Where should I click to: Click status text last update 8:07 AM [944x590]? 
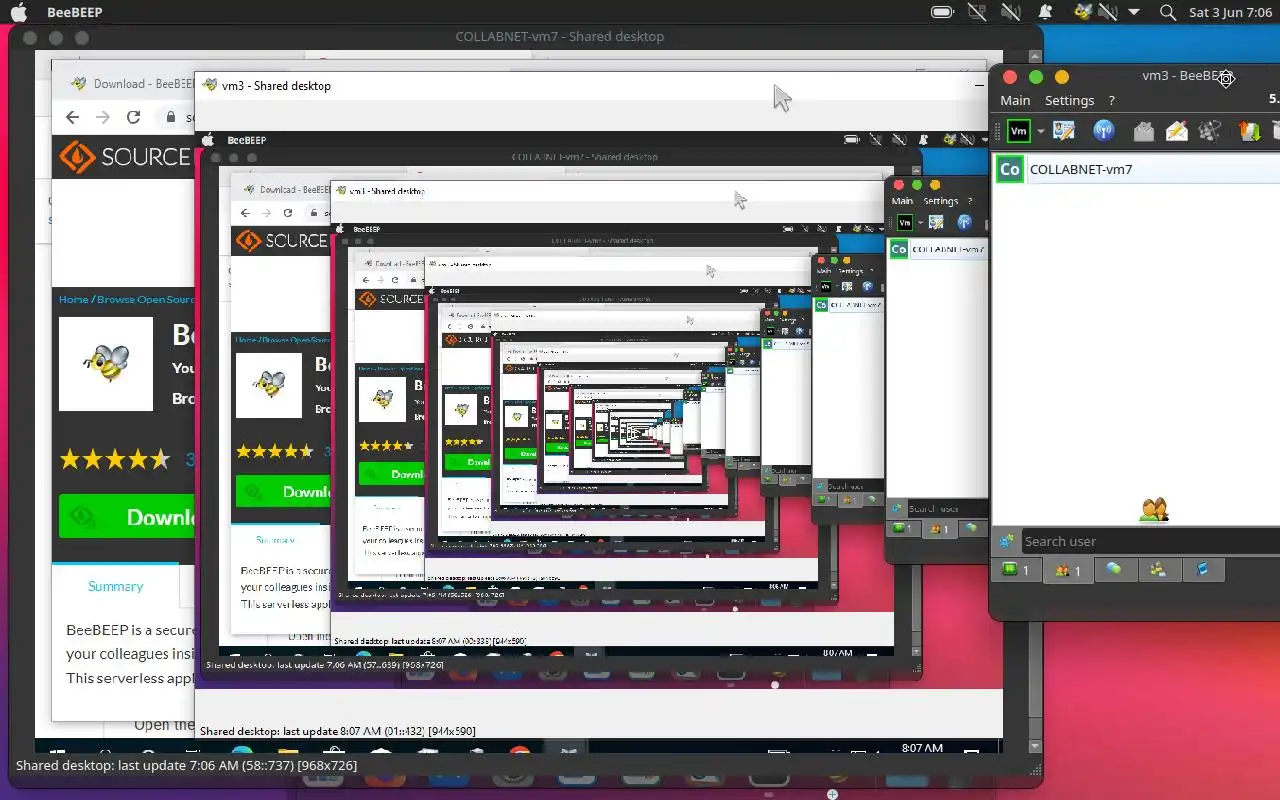point(338,731)
